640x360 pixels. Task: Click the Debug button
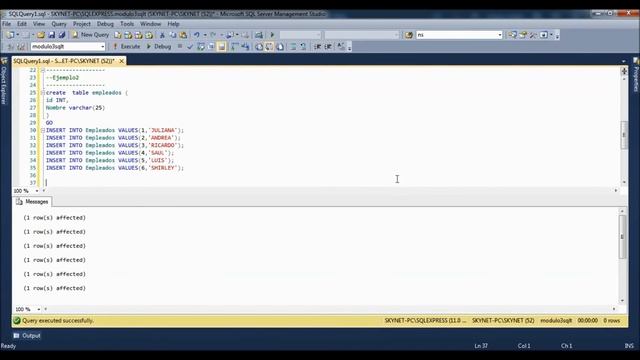tap(159, 47)
